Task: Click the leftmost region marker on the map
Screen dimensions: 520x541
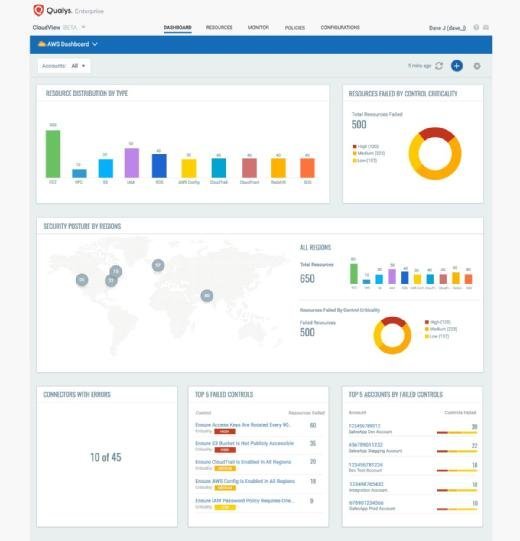Action: point(82,279)
